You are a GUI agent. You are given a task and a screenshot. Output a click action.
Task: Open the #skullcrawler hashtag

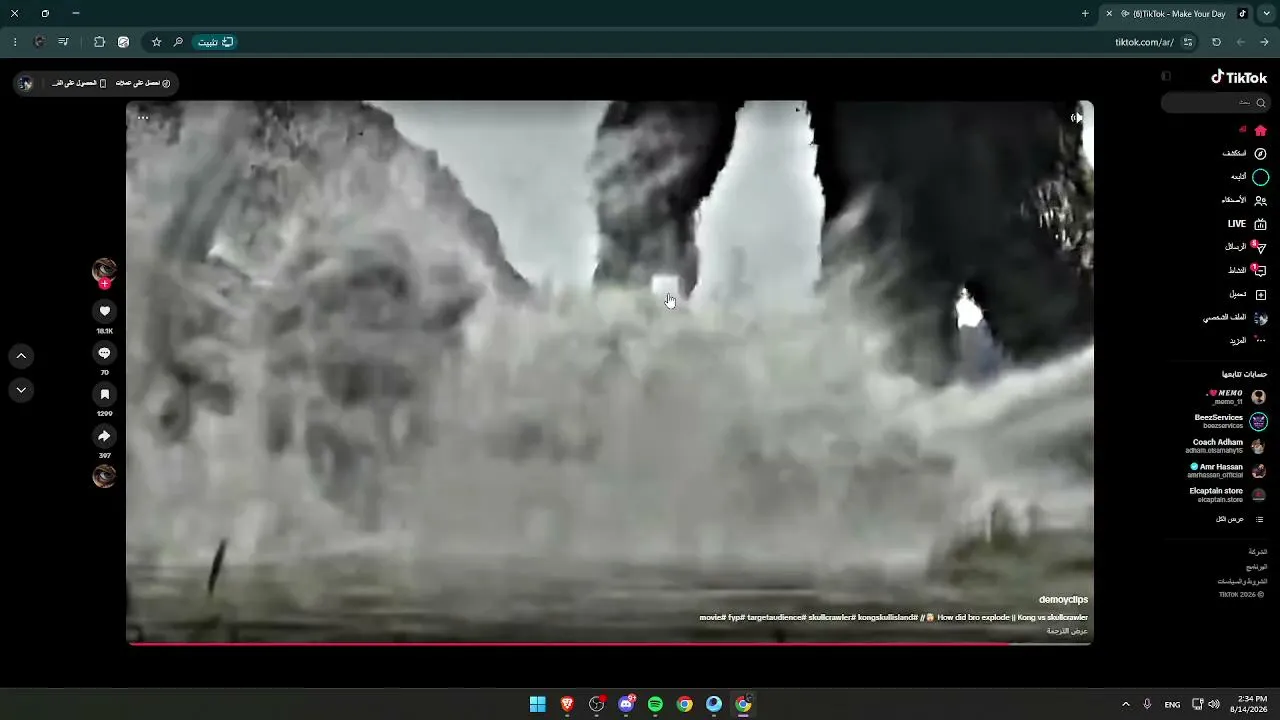(x=832, y=618)
